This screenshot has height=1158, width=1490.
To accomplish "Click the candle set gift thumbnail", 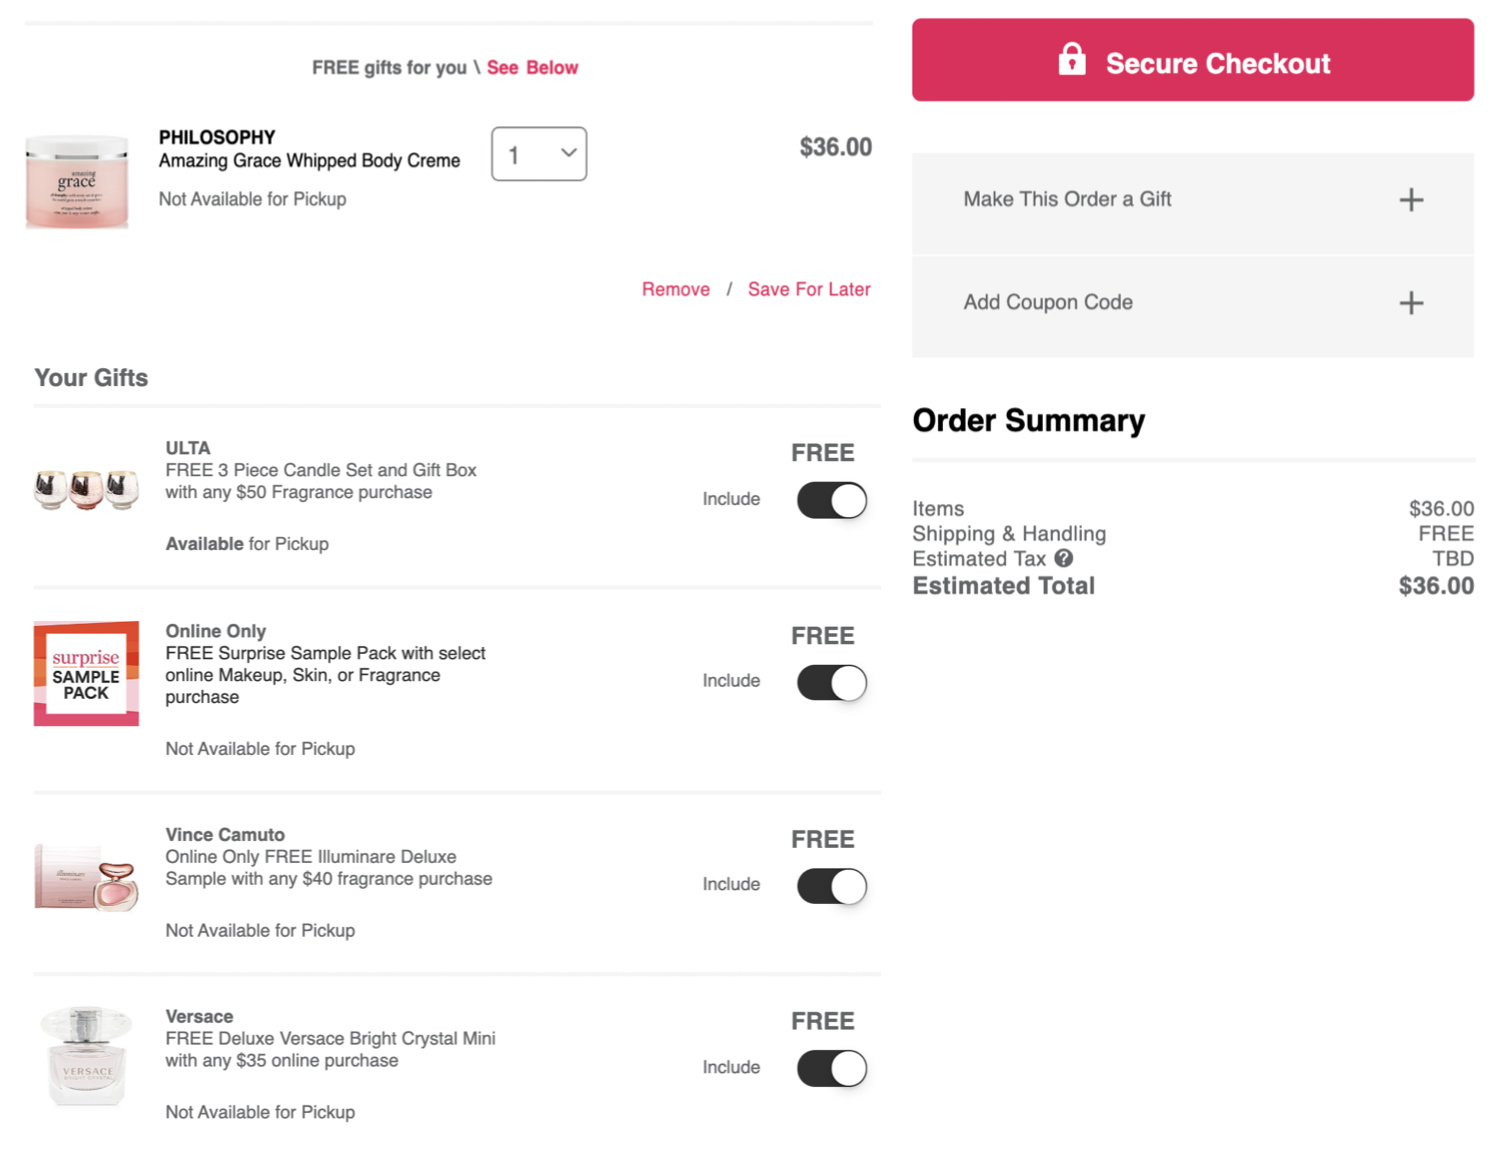I will [x=86, y=489].
